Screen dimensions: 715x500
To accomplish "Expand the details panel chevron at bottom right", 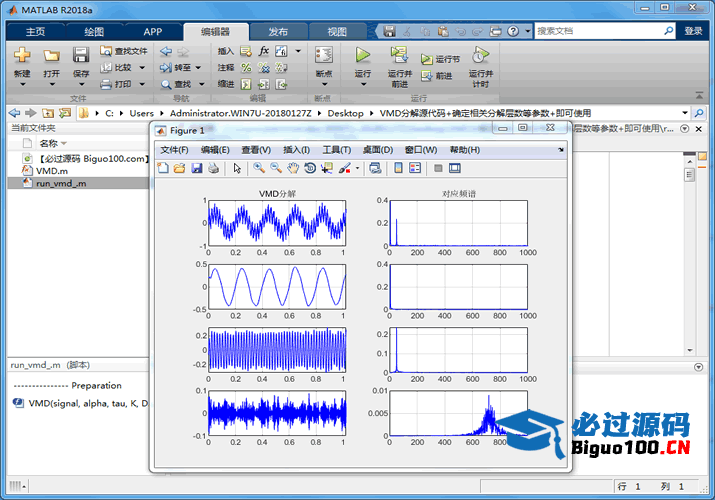I will coord(698,367).
